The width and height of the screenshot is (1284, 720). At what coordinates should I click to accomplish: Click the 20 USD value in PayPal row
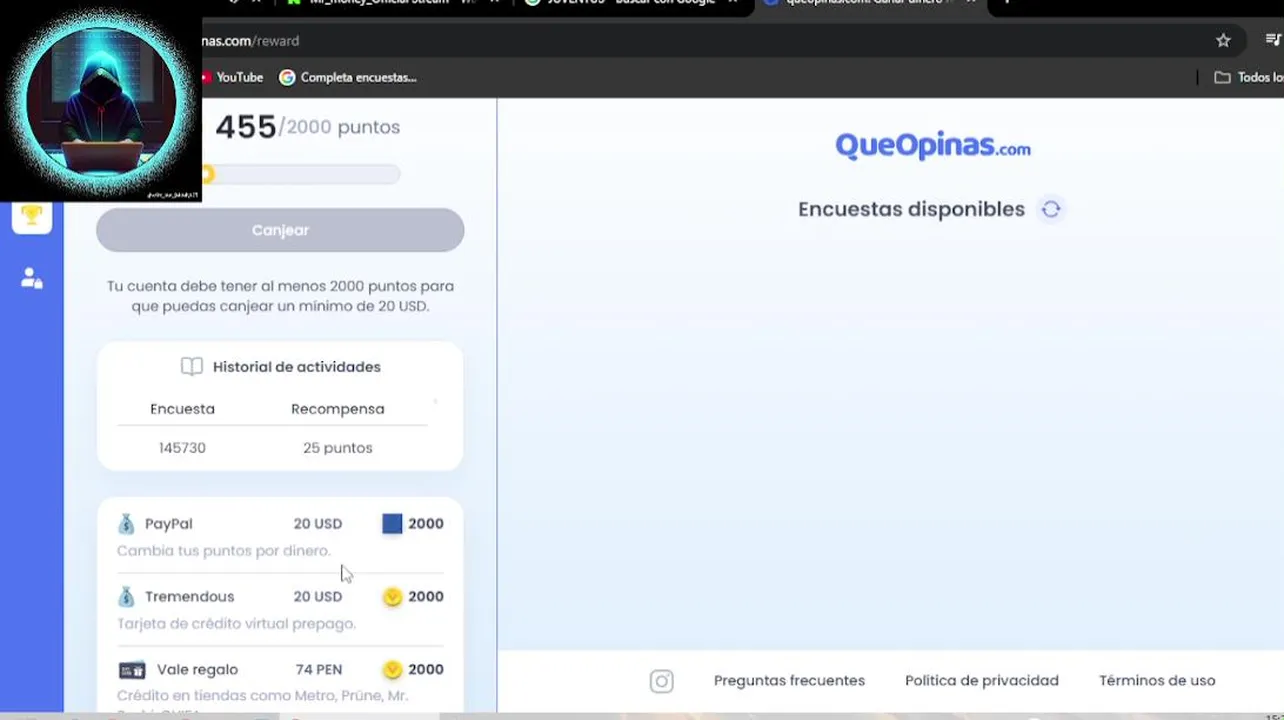(x=318, y=524)
